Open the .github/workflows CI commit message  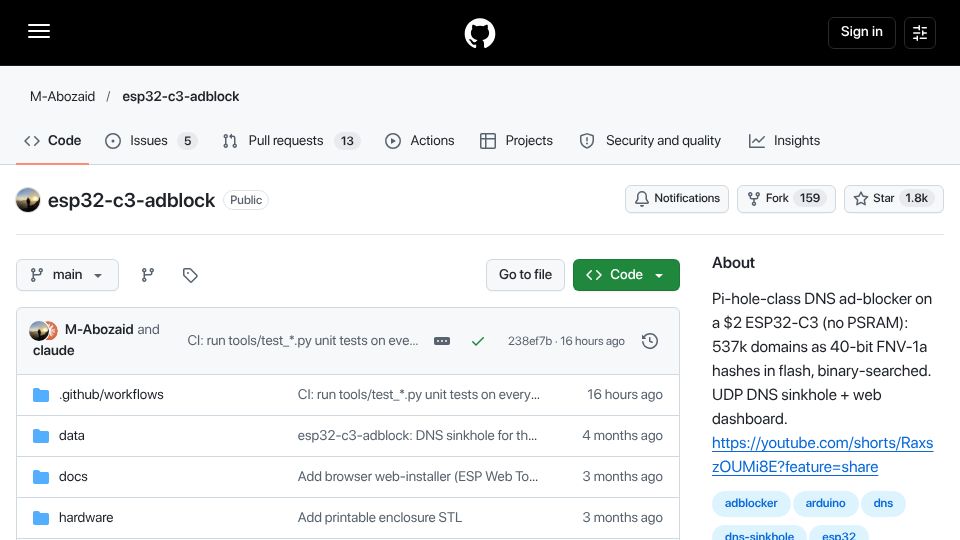[419, 395]
